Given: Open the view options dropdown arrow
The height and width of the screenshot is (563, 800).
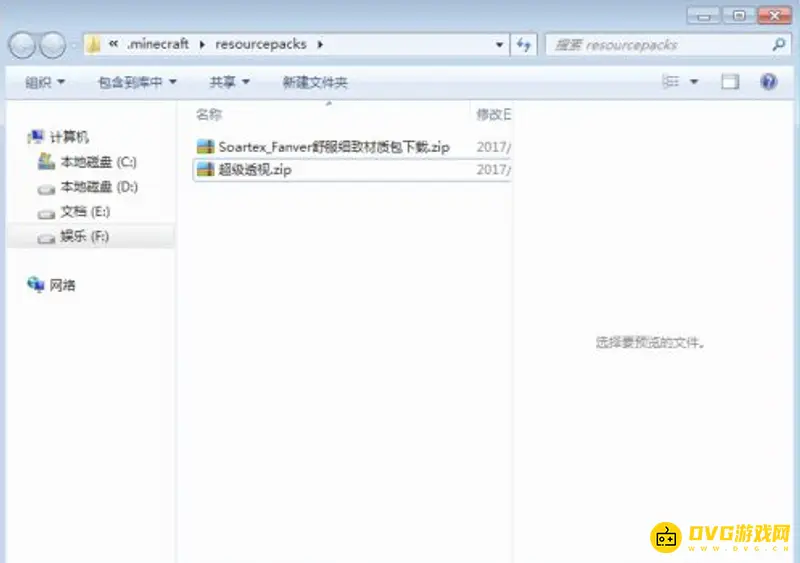Looking at the screenshot, I should point(694,82).
